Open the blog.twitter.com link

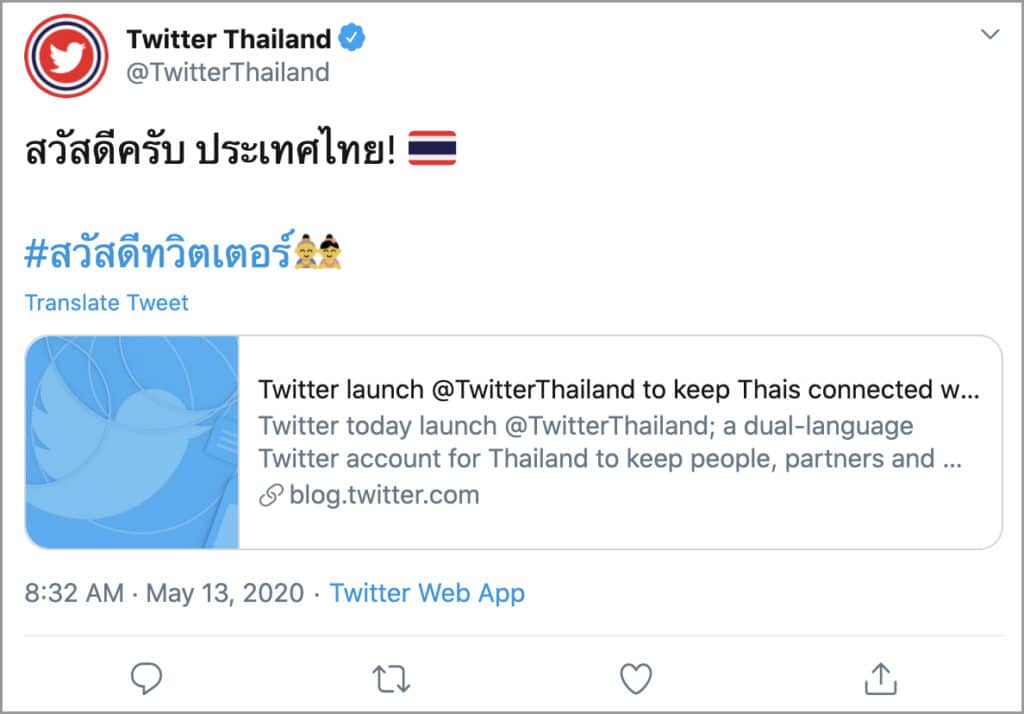pos(383,495)
